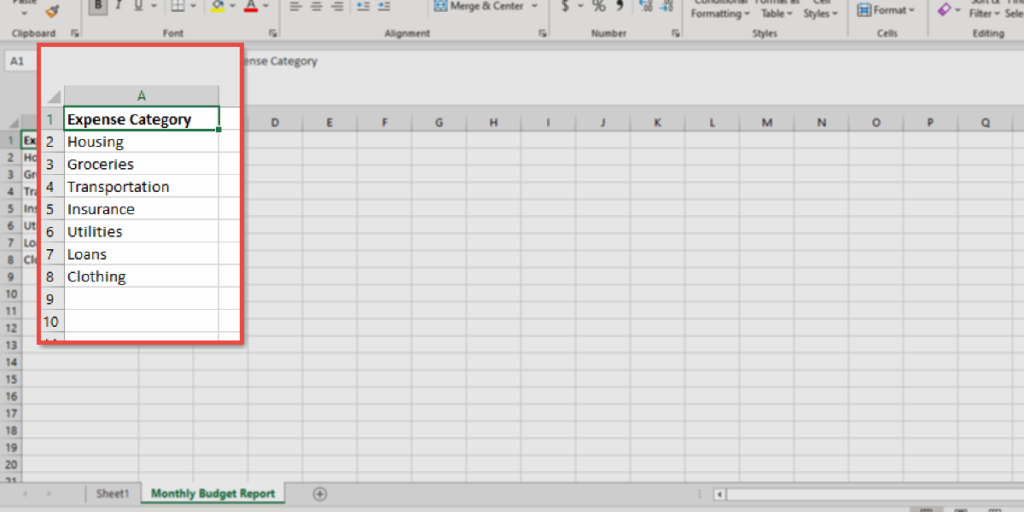Image resolution: width=1024 pixels, height=512 pixels.
Task: Open Cell Styles menu
Action: point(821,8)
